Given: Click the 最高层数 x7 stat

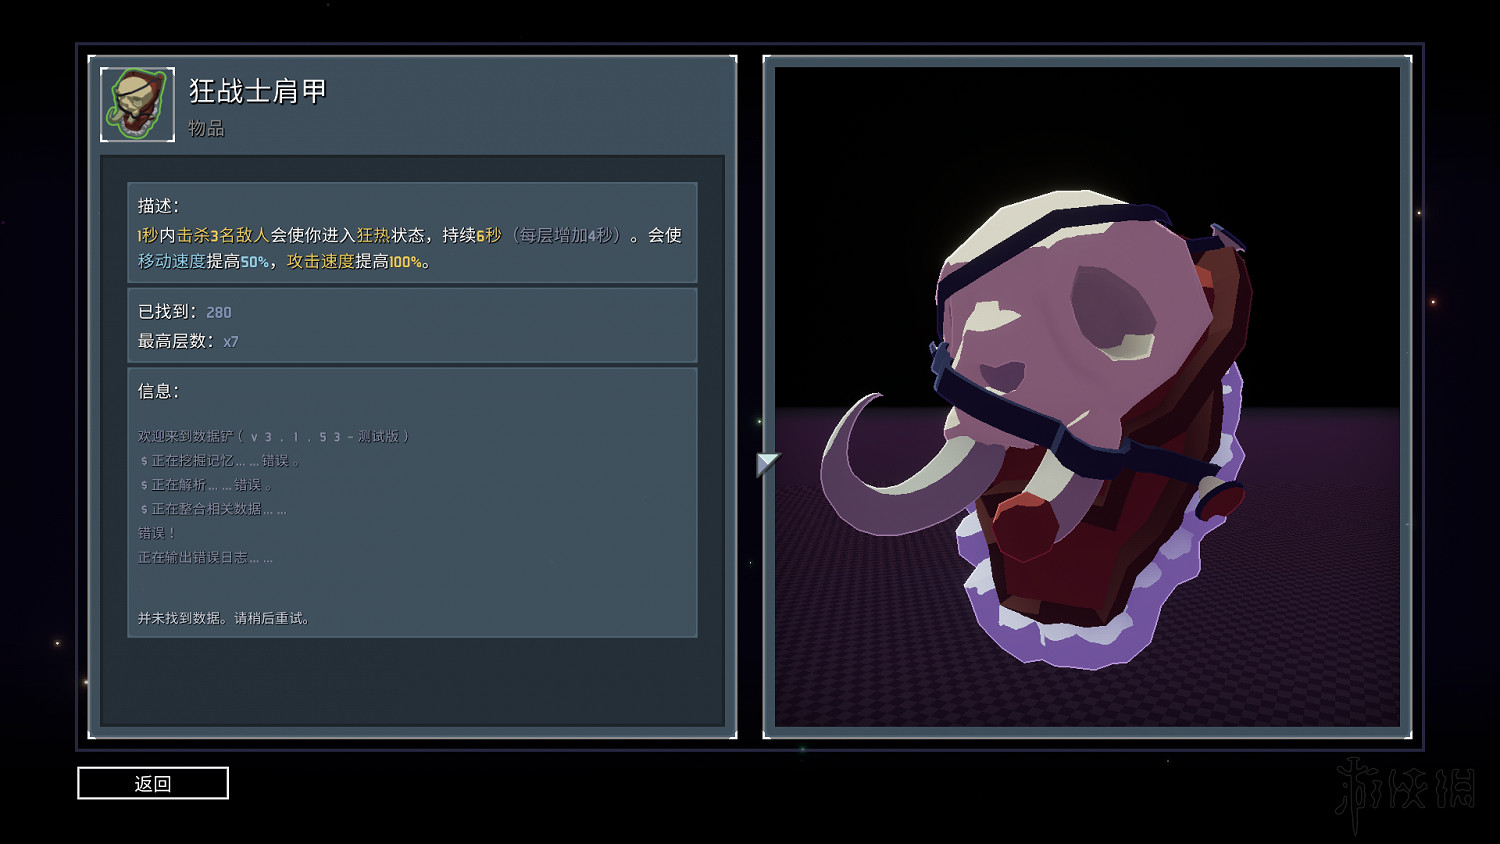Looking at the screenshot, I should 230,342.
